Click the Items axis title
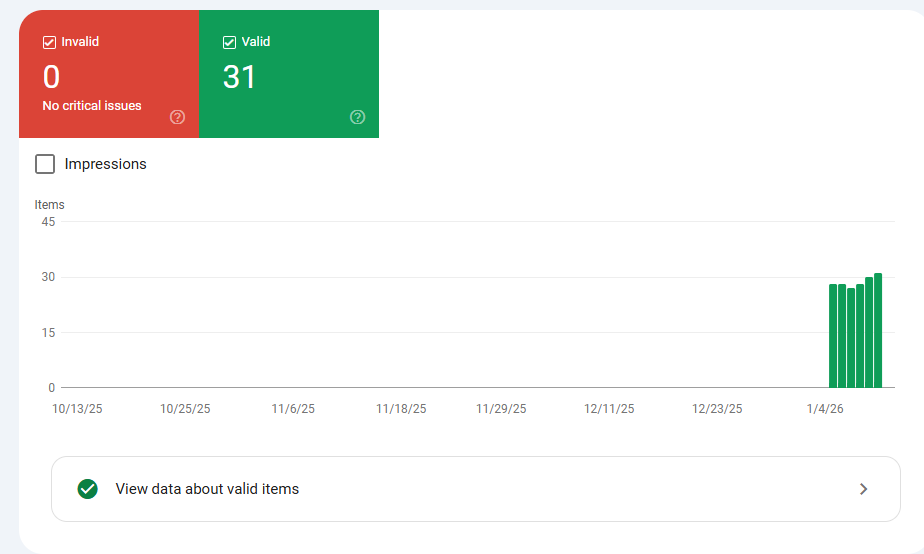The width and height of the screenshot is (924, 554). pos(50,205)
